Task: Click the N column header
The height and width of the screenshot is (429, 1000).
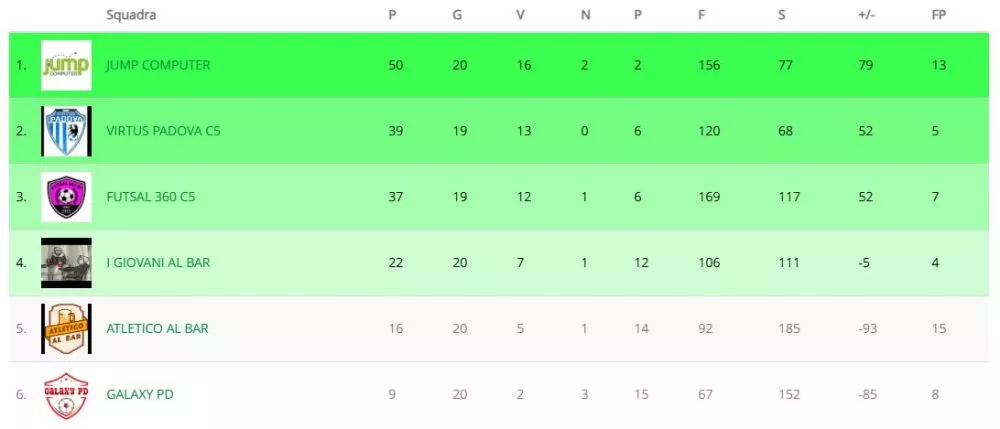Action: point(585,15)
